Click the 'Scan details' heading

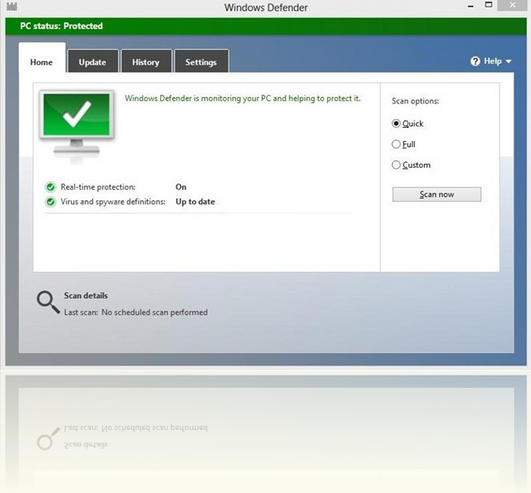86,296
